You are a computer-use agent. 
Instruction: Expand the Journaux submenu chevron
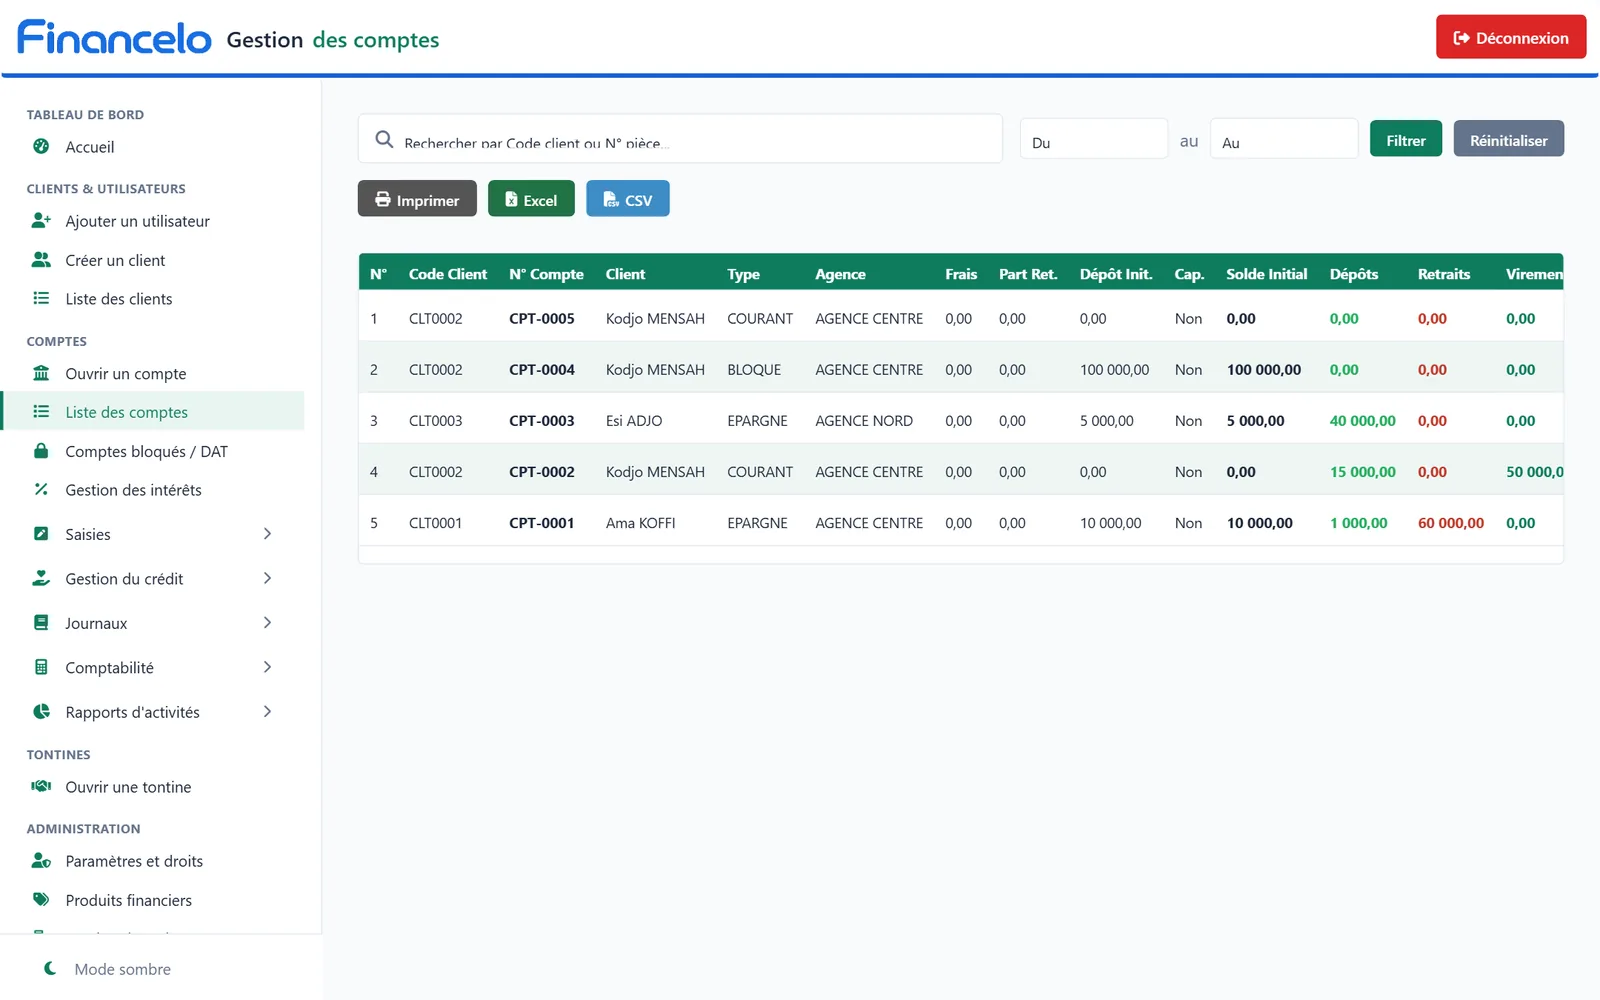(267, 623)
